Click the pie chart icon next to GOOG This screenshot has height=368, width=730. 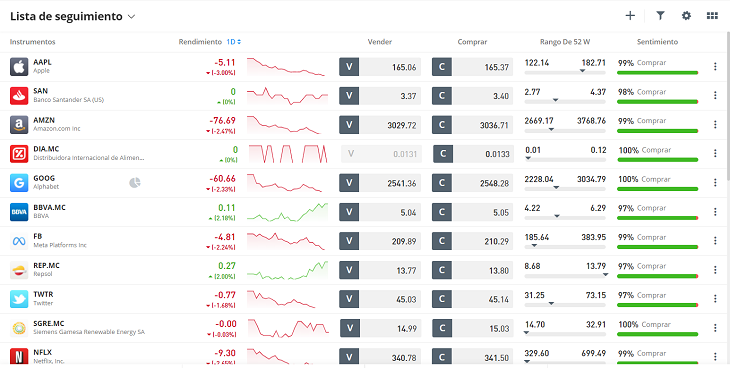coord(135,183)
